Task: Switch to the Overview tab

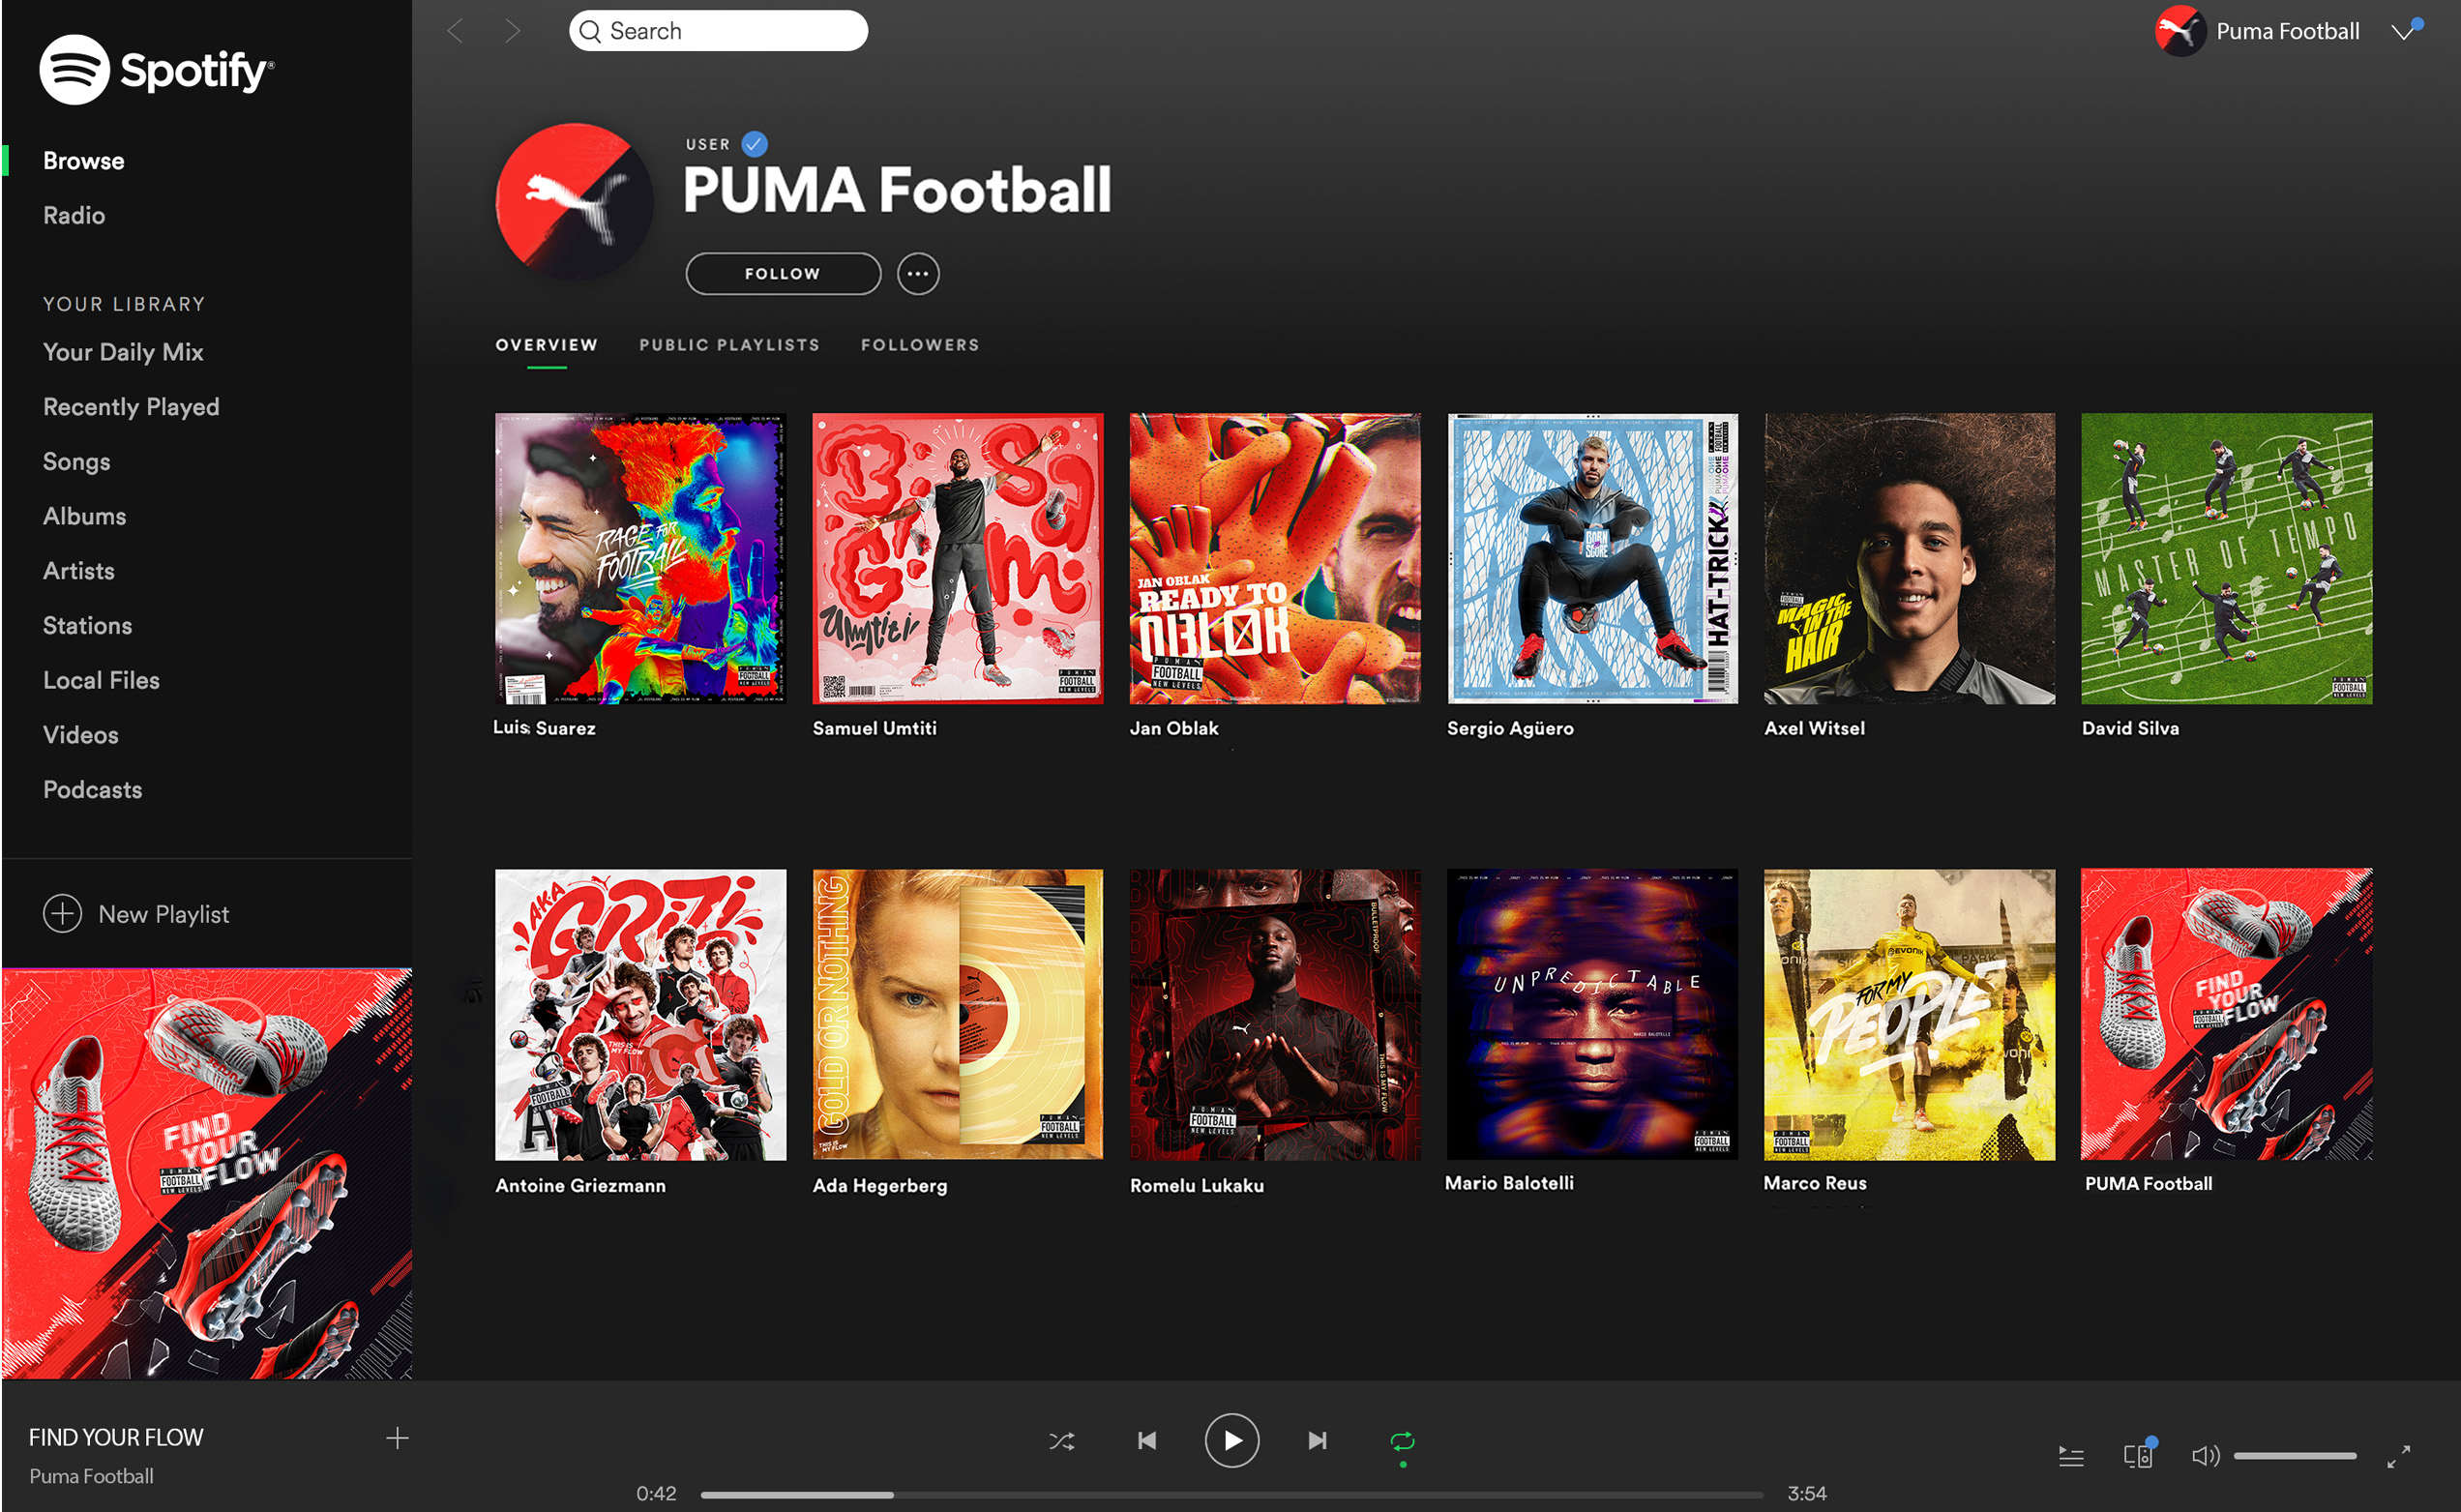Action: (546, 345)
